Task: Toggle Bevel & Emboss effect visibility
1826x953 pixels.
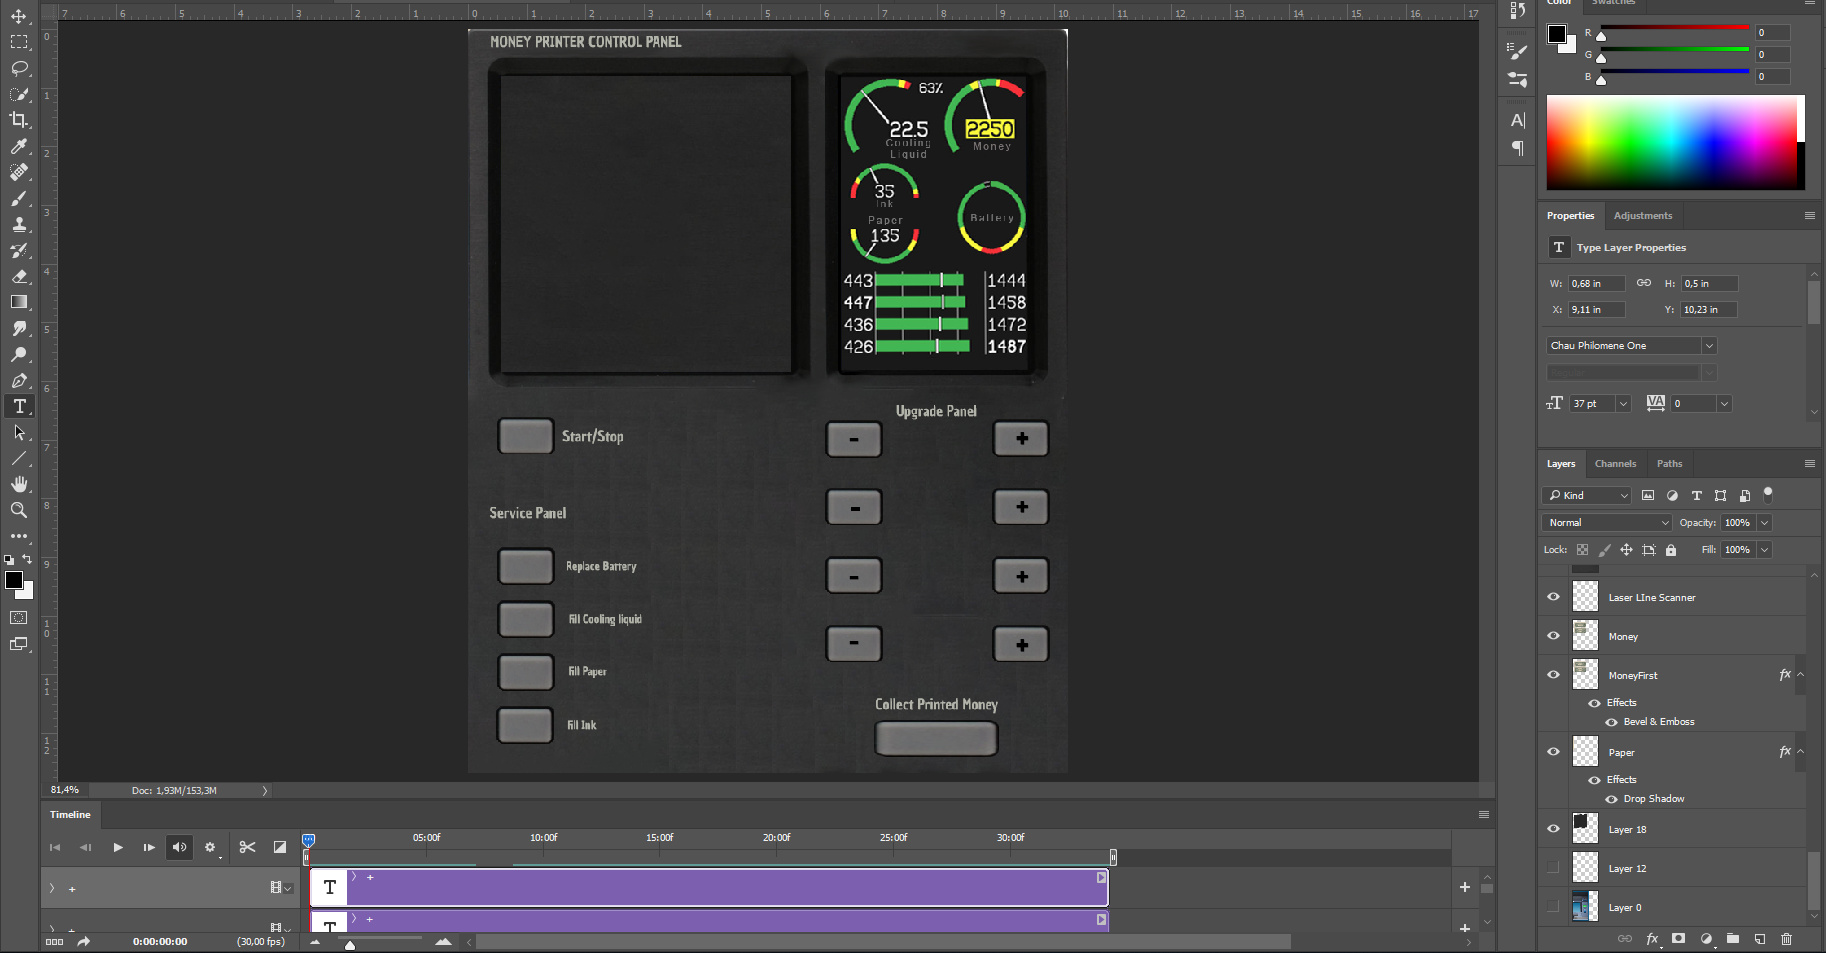Action: click(1611, 722)
